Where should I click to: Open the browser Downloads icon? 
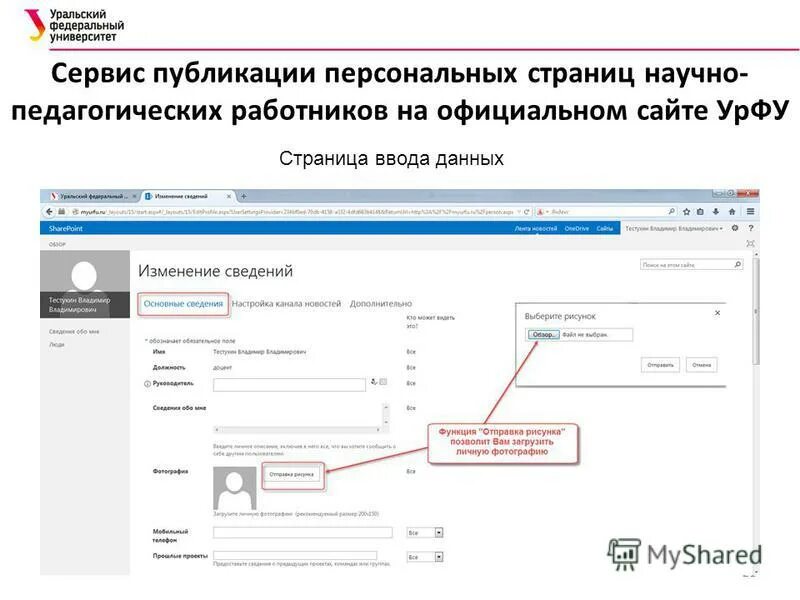(x=715, y=211)
